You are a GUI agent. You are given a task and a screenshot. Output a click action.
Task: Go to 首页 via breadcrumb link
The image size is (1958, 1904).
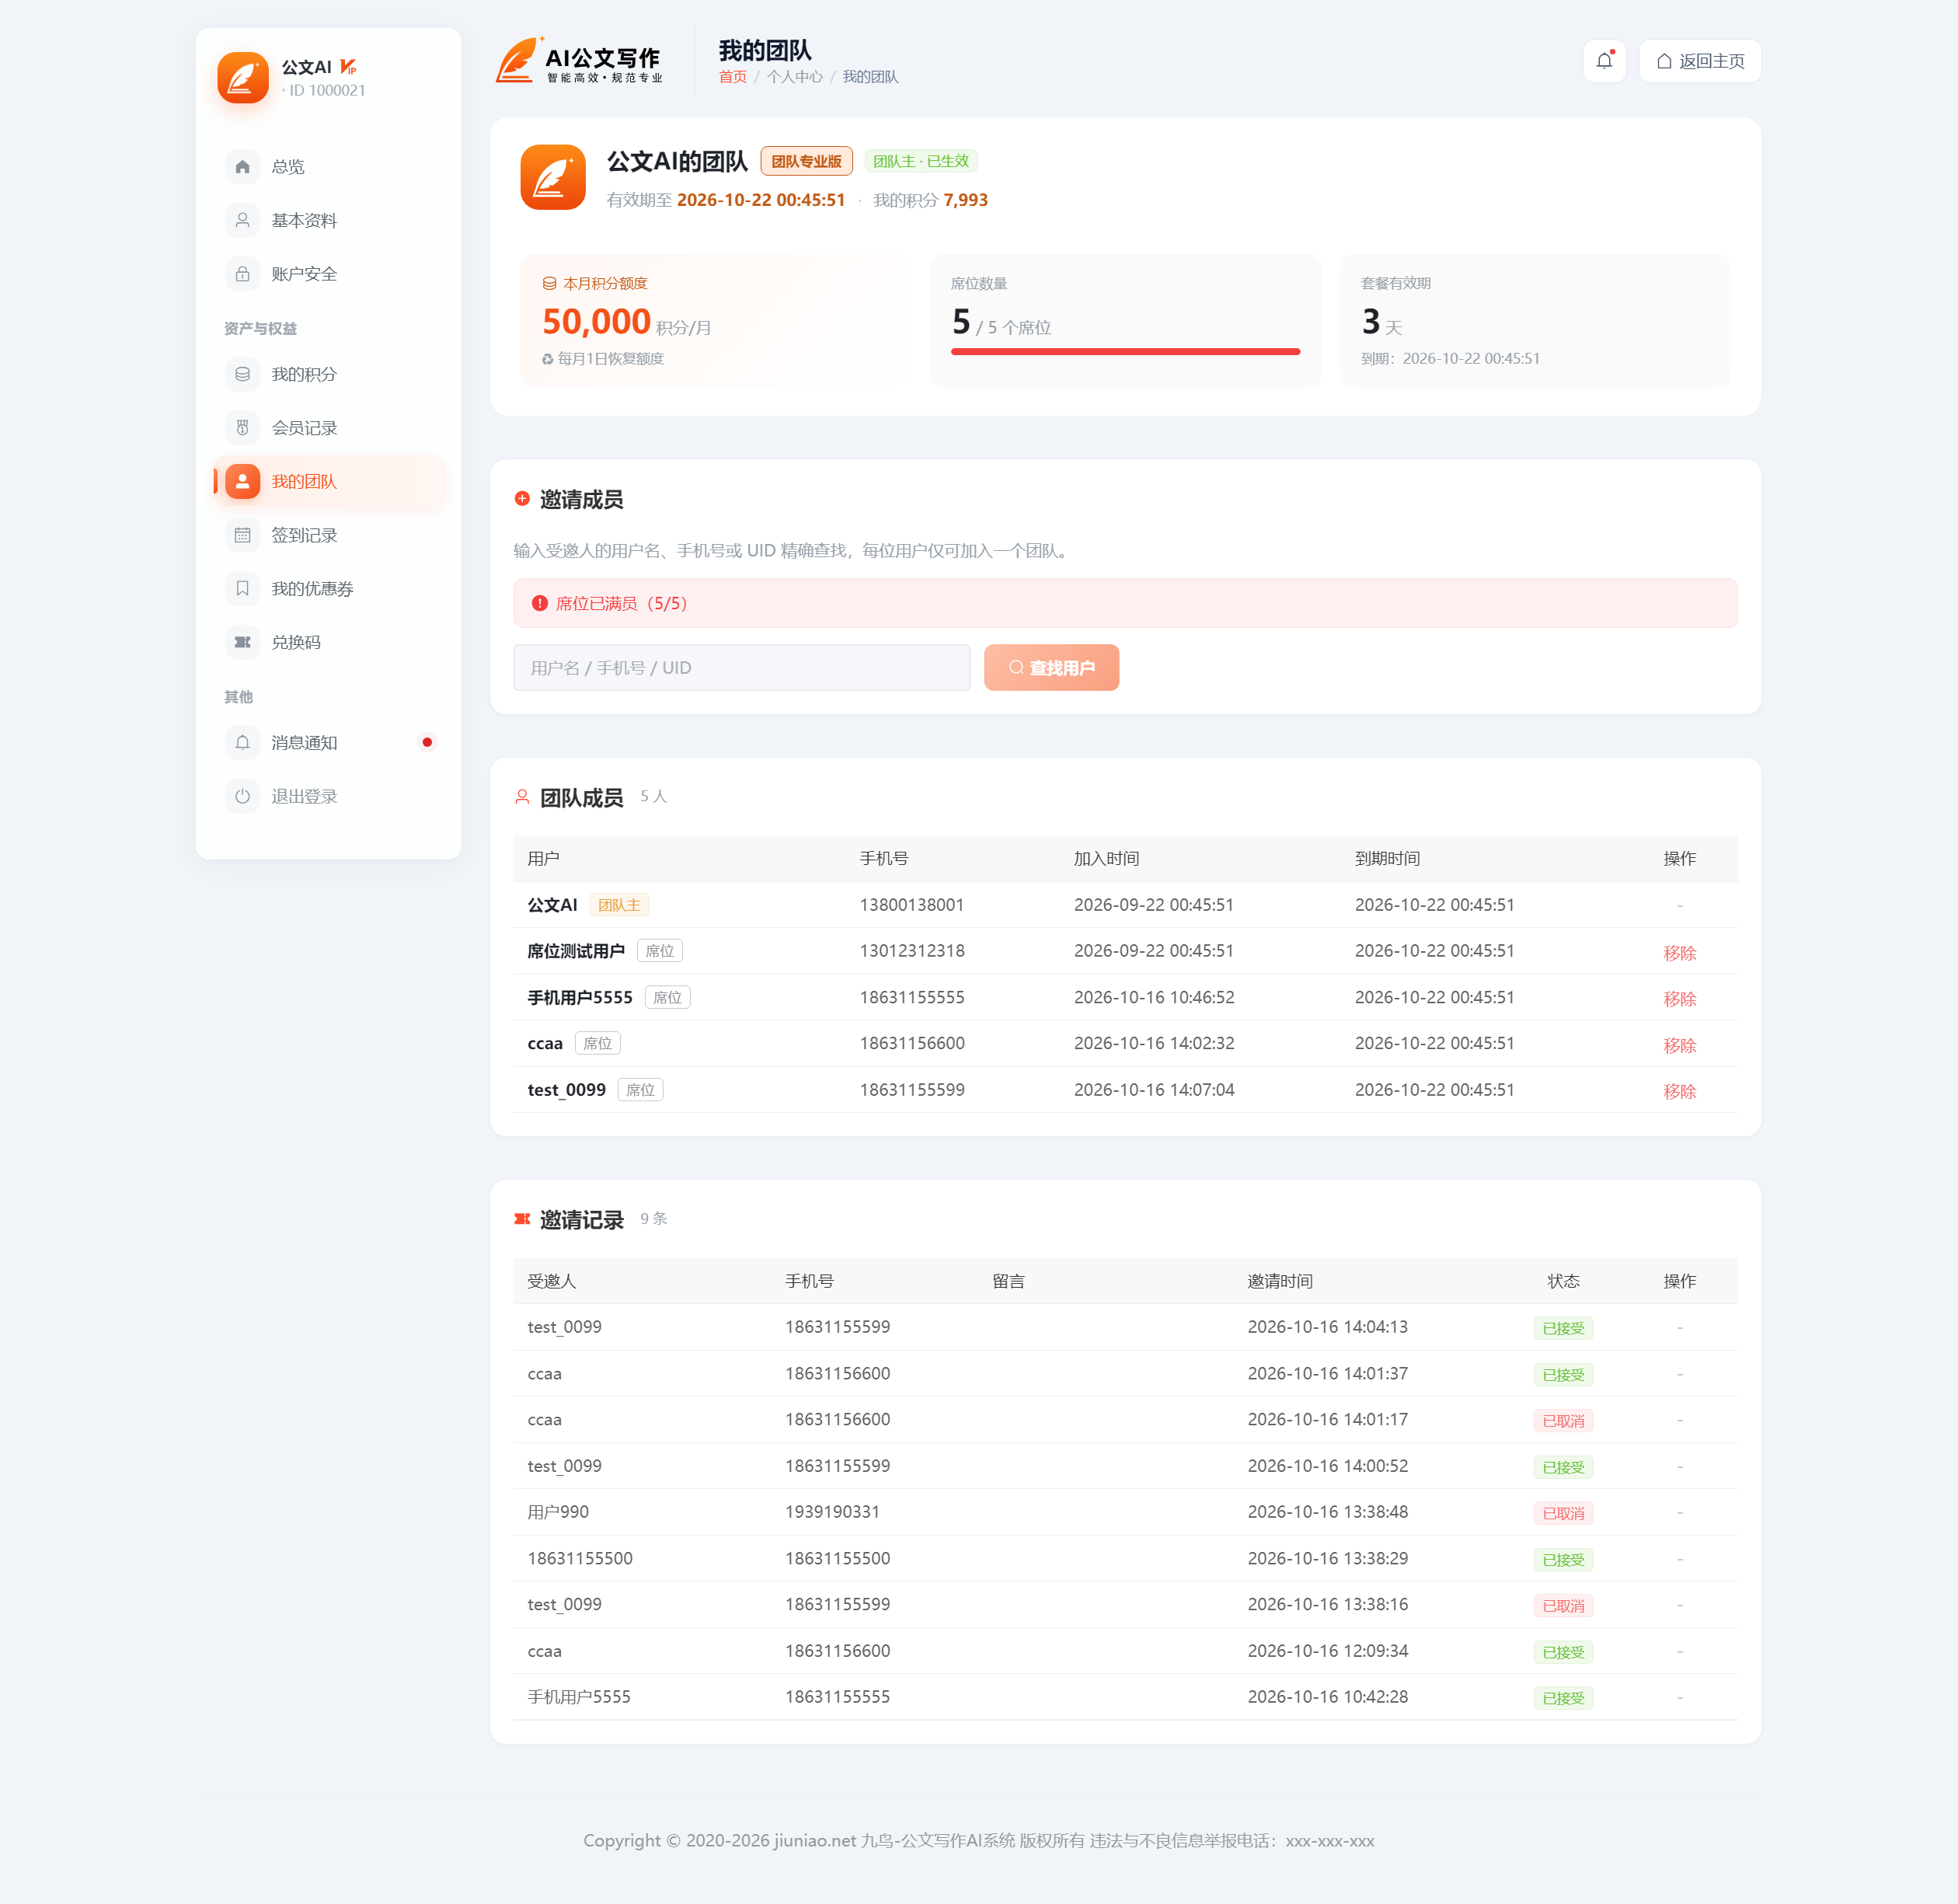[x=733, y=77]
